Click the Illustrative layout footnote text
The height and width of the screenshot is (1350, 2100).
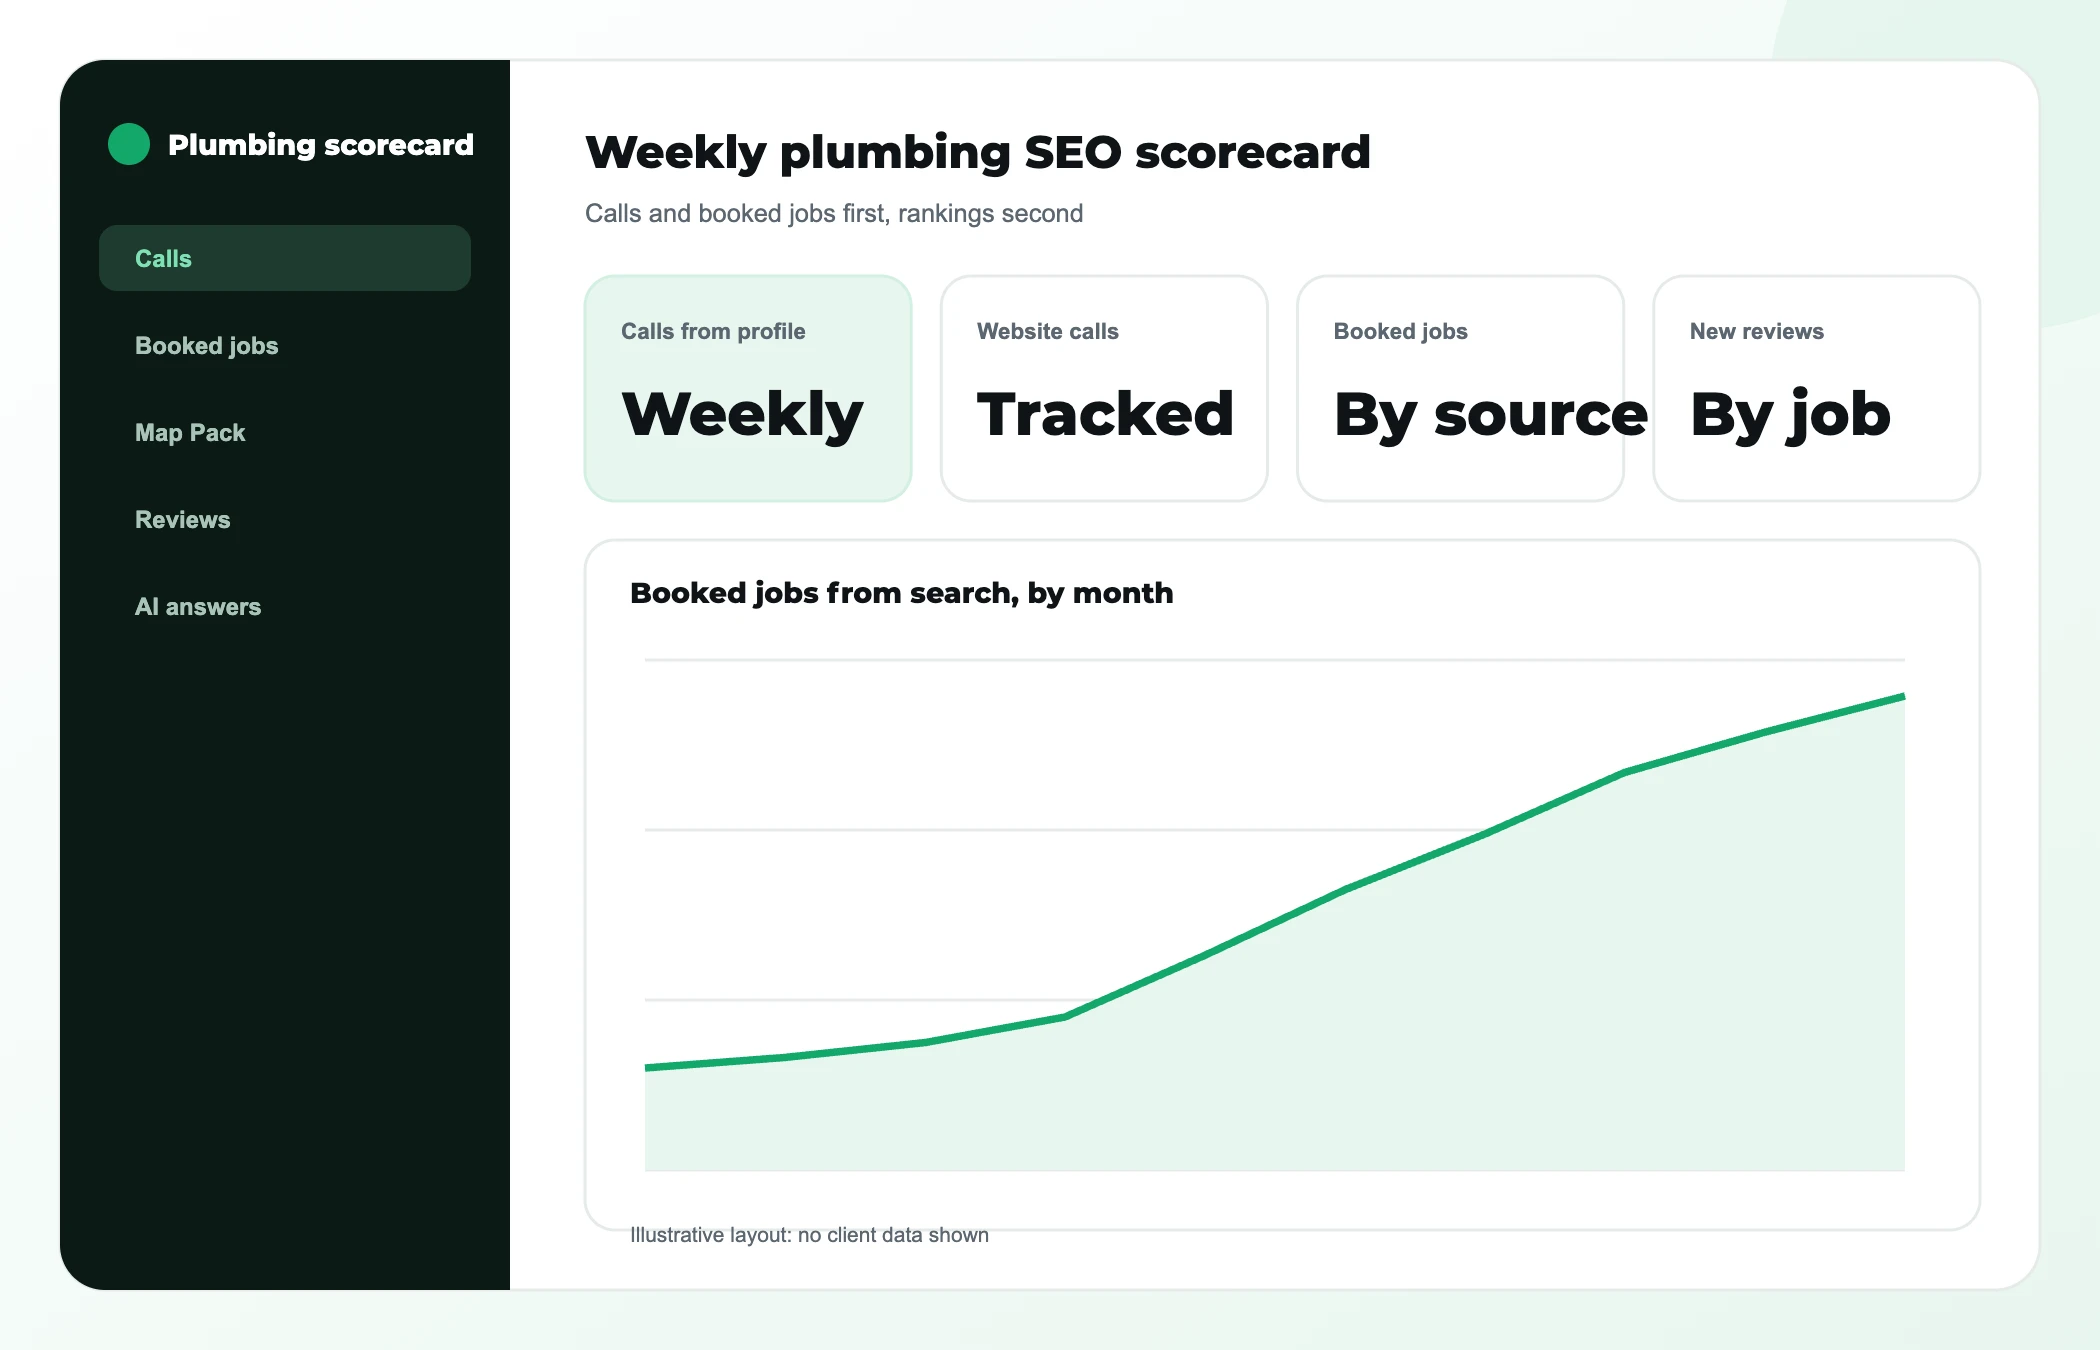809,1235
